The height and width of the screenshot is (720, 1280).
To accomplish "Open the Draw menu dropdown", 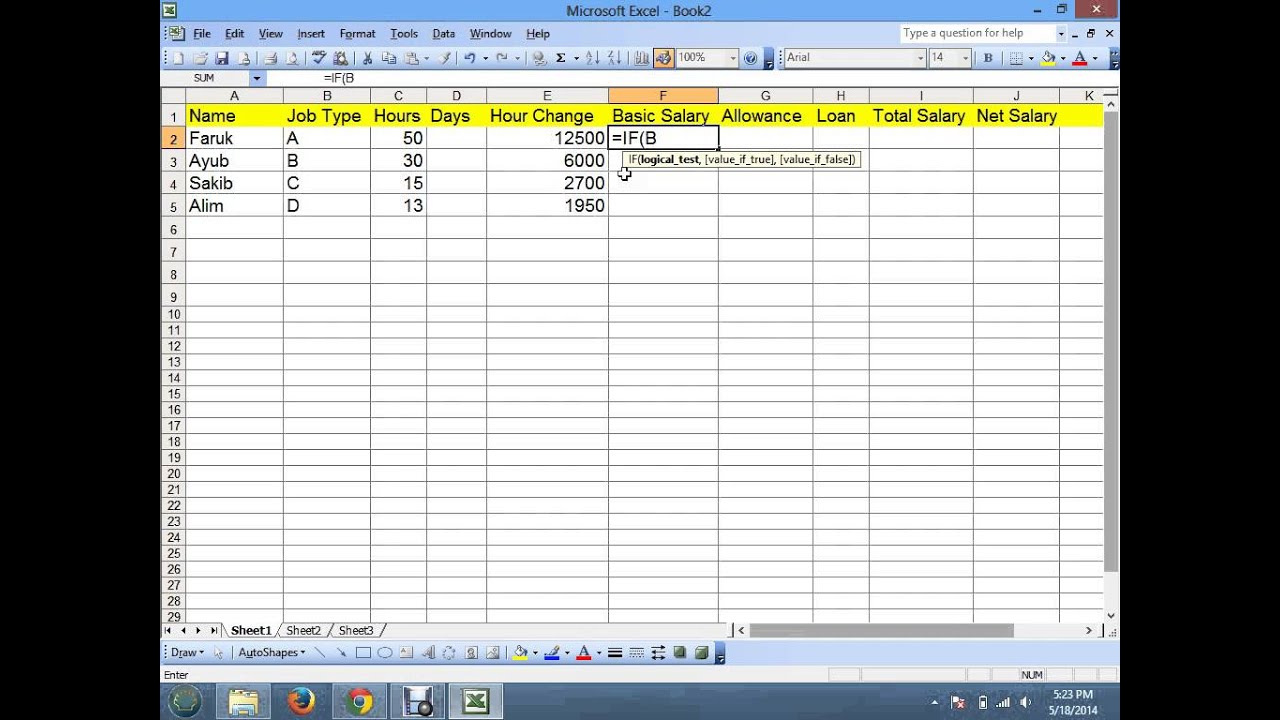I will (187, 653).
